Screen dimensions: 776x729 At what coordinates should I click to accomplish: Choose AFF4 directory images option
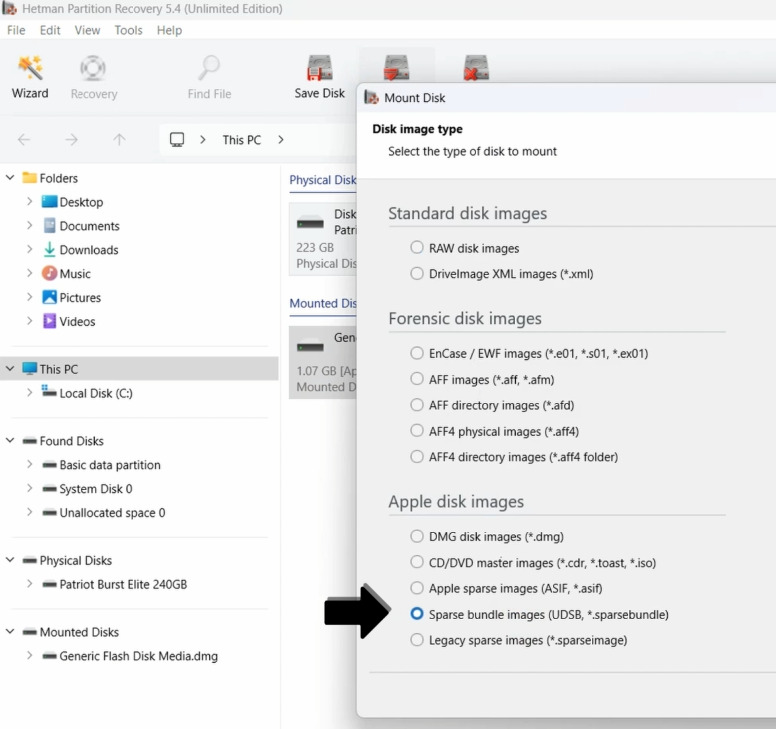coord(417,456)
